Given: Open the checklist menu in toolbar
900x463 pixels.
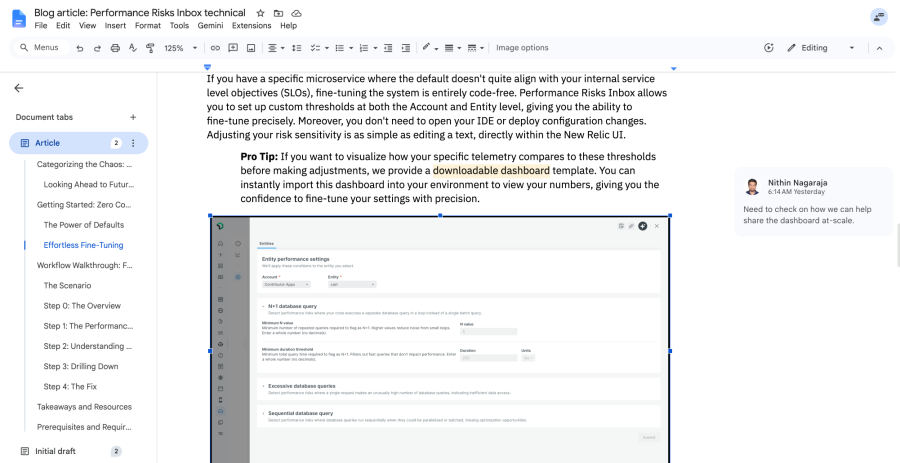Looking at the screenshot, I should click(319, 48).
